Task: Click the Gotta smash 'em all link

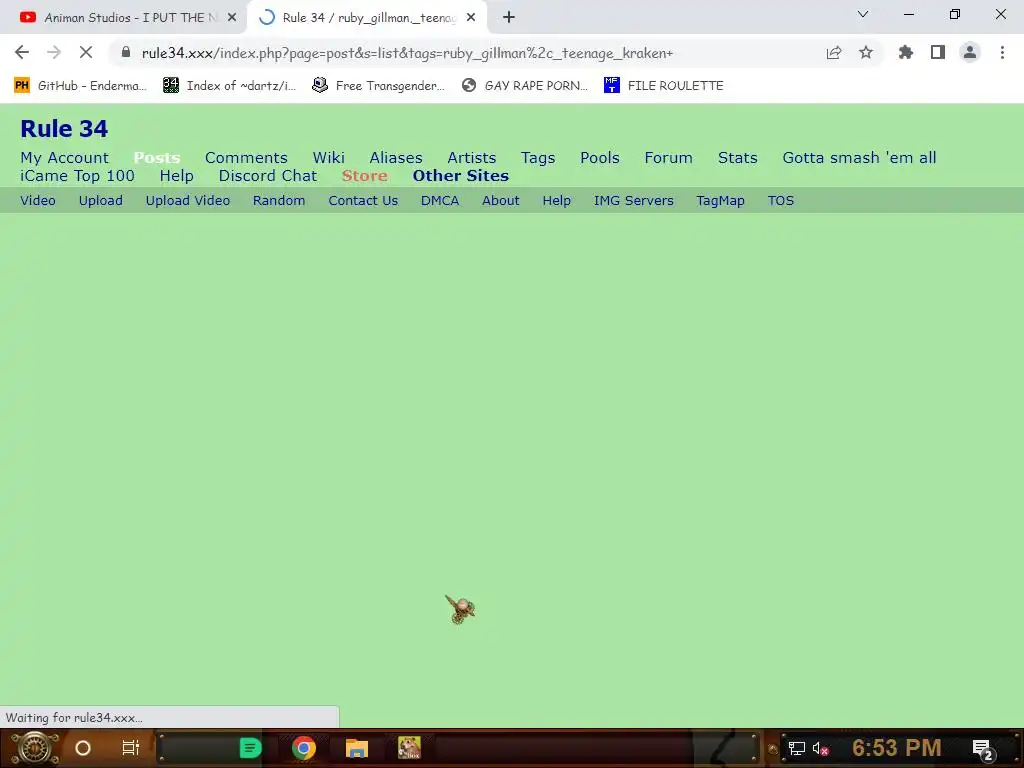Action: 859,157
